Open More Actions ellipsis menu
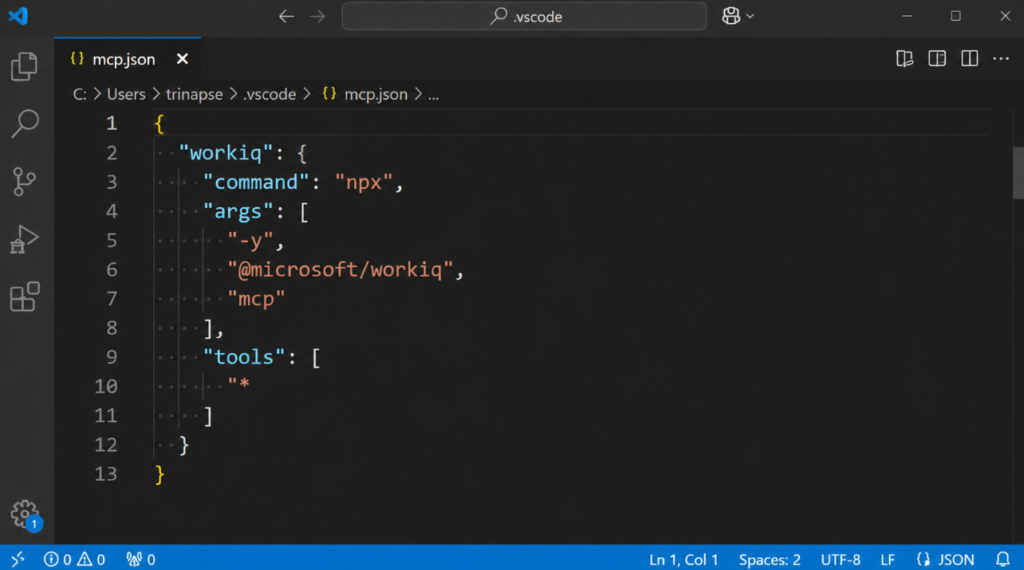This screenshot has width=1024, height=570. 1000,59
